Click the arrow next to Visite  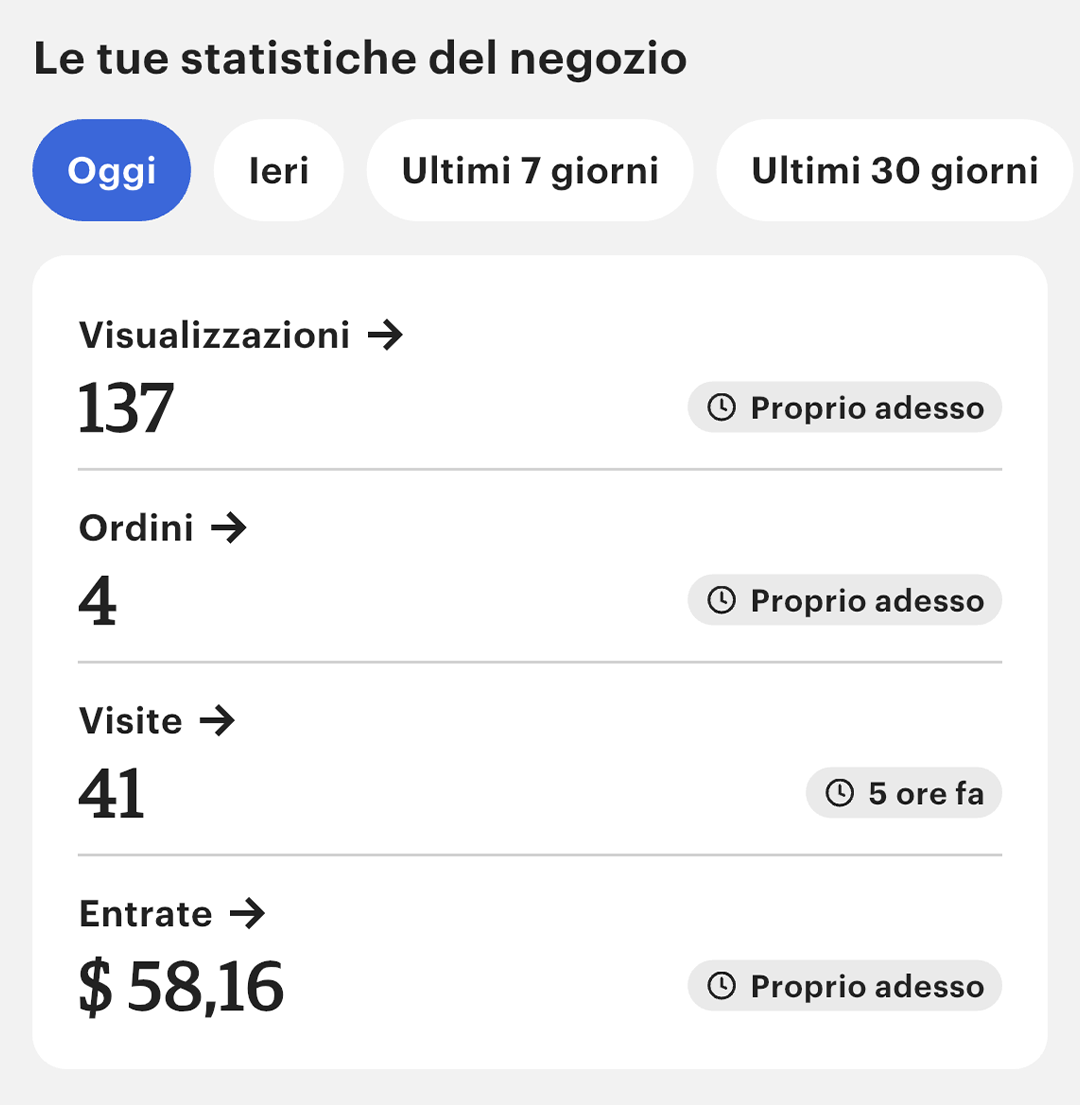point(217,720)
